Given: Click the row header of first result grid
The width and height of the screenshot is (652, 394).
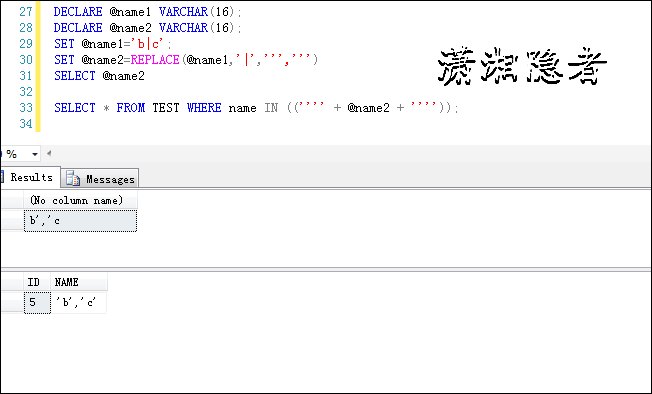Looking at the screenshot, I should 12,221.
